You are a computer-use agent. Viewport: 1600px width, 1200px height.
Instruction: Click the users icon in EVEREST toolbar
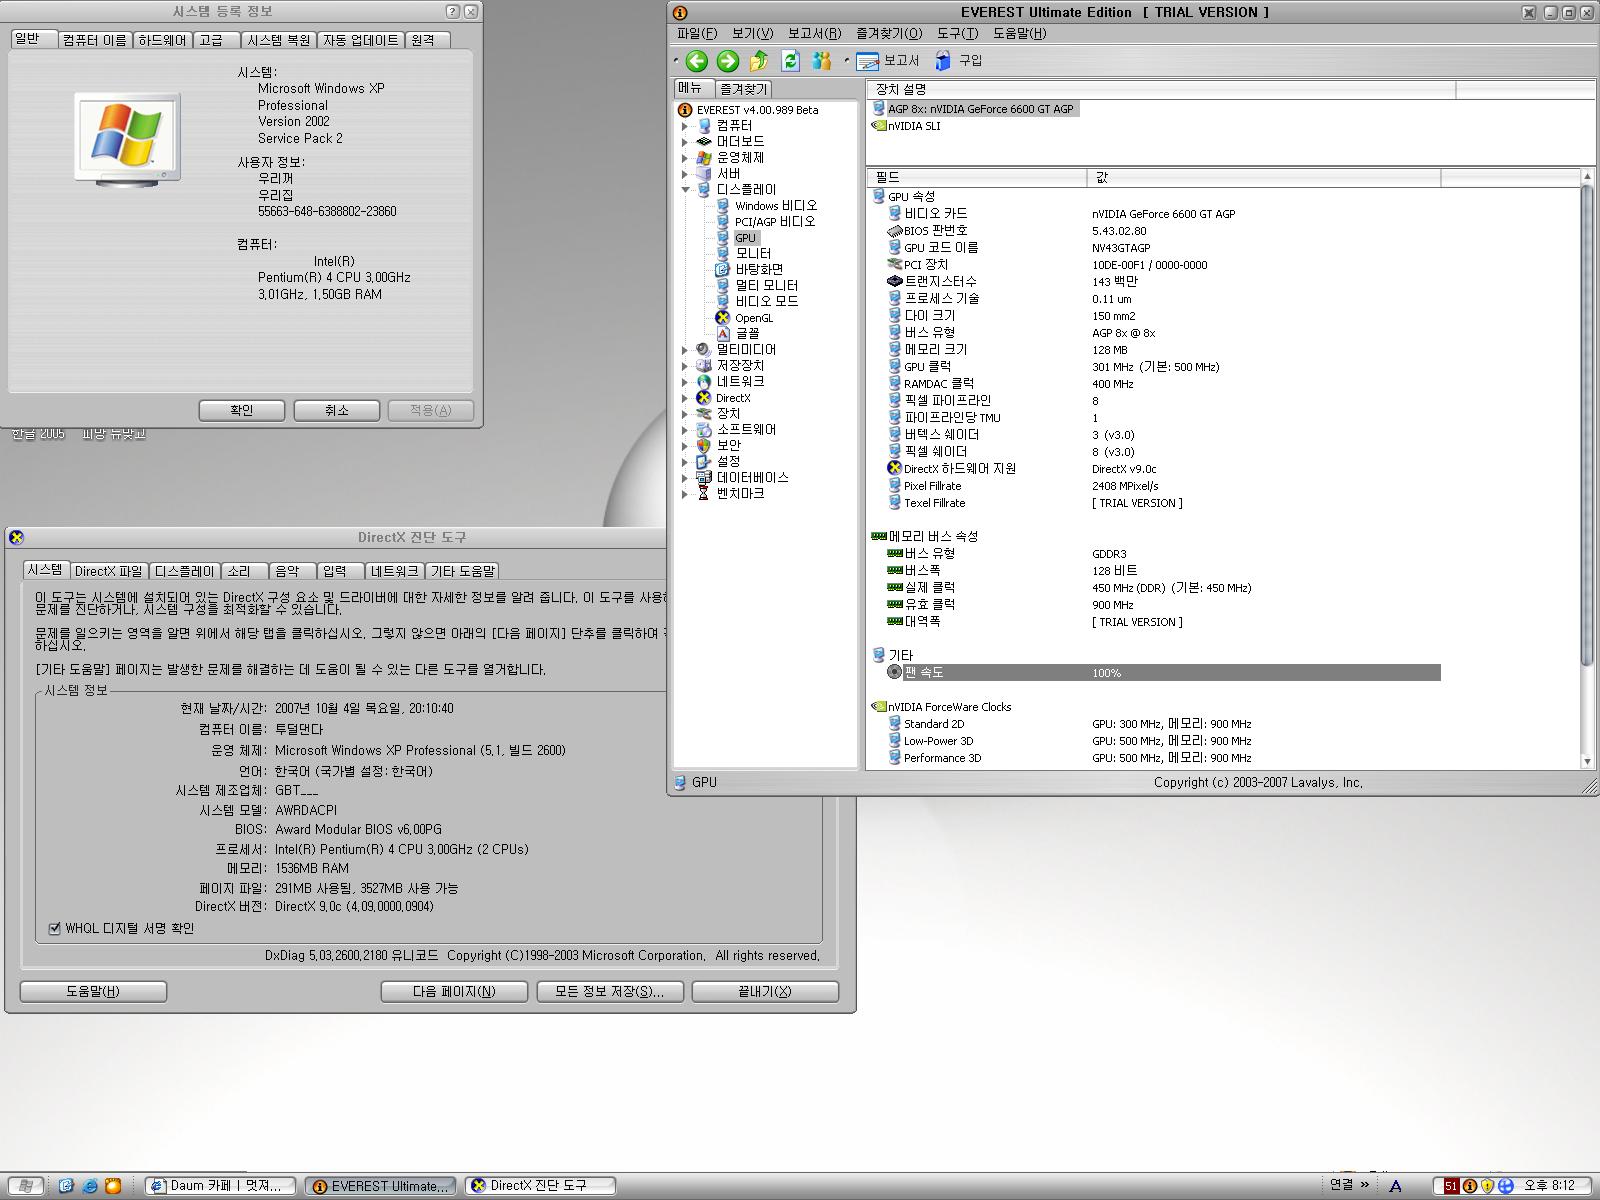tap(821, 61)
